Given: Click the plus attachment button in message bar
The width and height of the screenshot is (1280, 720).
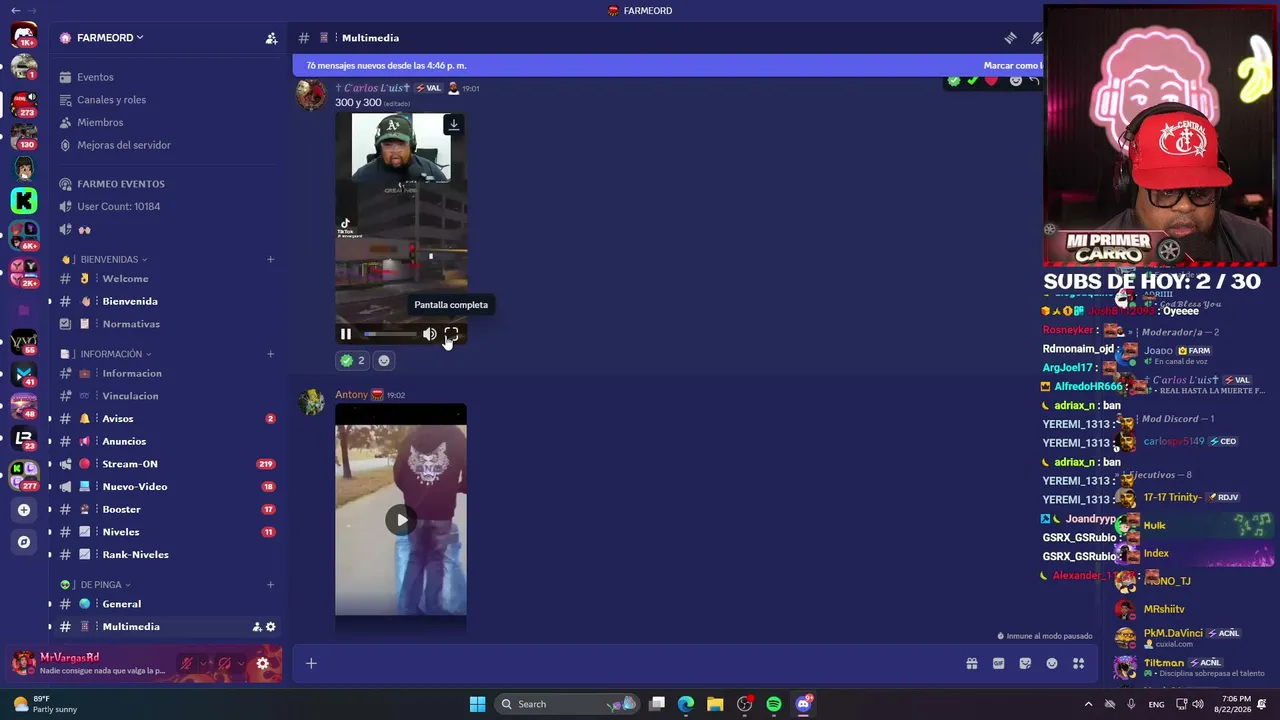Looking at the screenshot, I should (x=311, y=663).
